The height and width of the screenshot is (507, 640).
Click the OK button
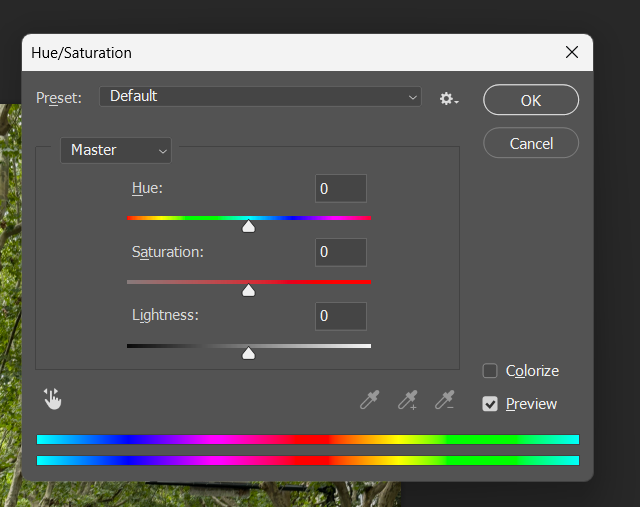[531, 100]
